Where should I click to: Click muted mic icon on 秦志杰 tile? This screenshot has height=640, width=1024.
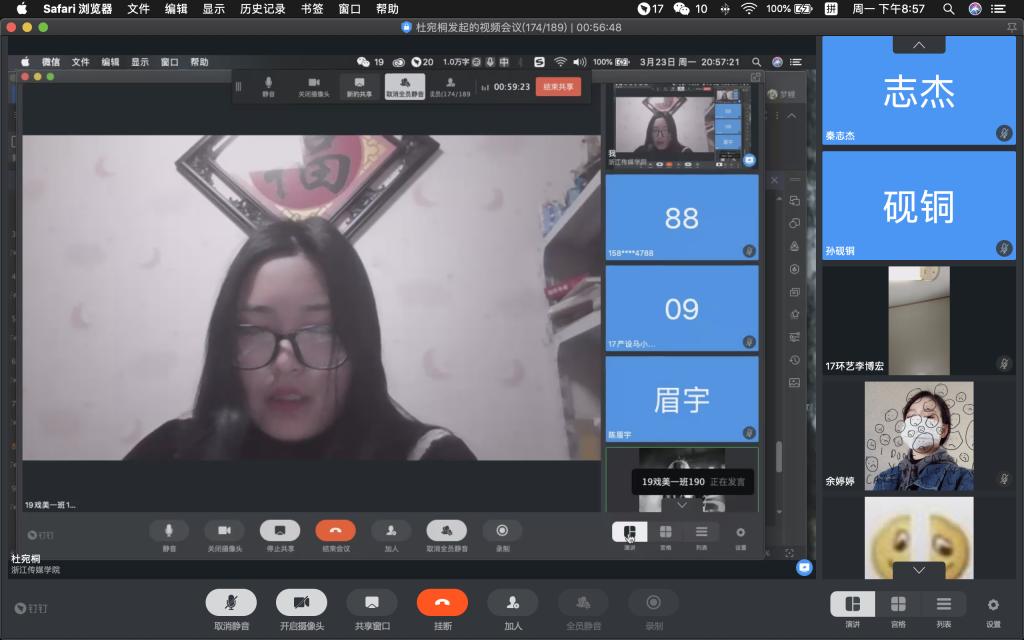(1003, 133)
